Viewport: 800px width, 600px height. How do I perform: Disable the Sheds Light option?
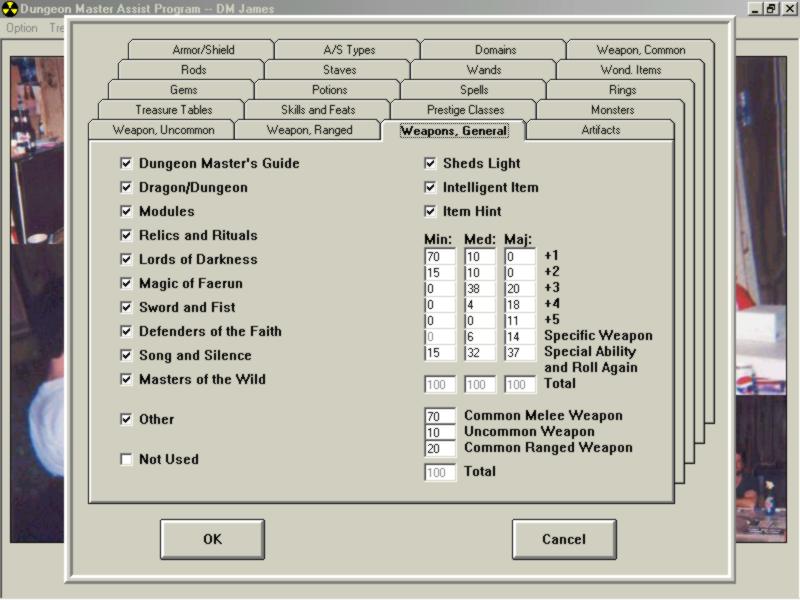pos(430,163)
